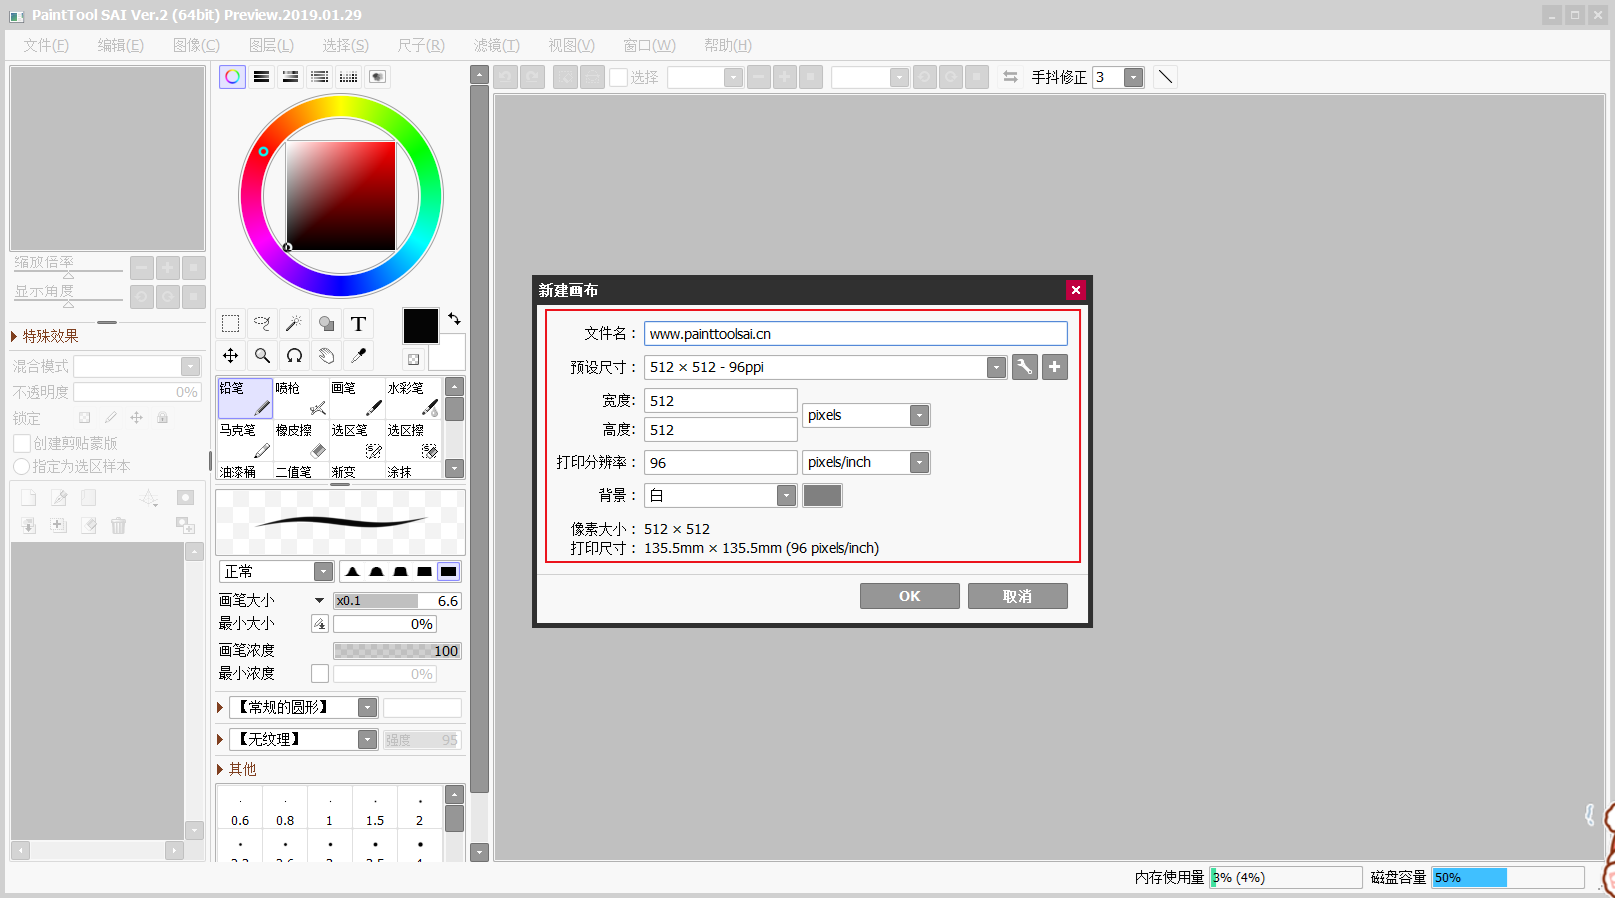1615x898 pixels.
Task: Toggle 创建剪贴蒙版 checkbox
Action: 22,443
